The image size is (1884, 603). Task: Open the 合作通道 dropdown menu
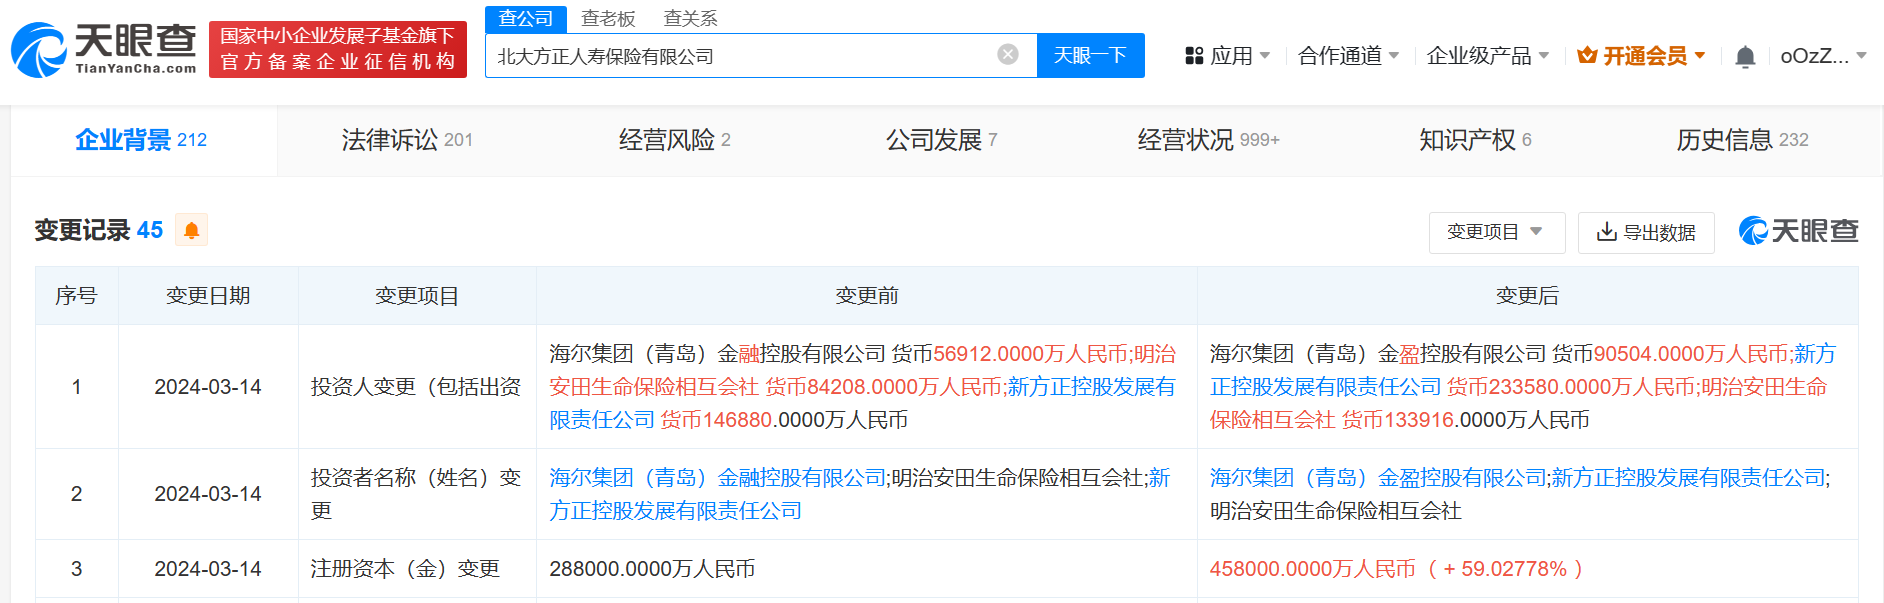pyautogui.click(x=1348, y=56)
